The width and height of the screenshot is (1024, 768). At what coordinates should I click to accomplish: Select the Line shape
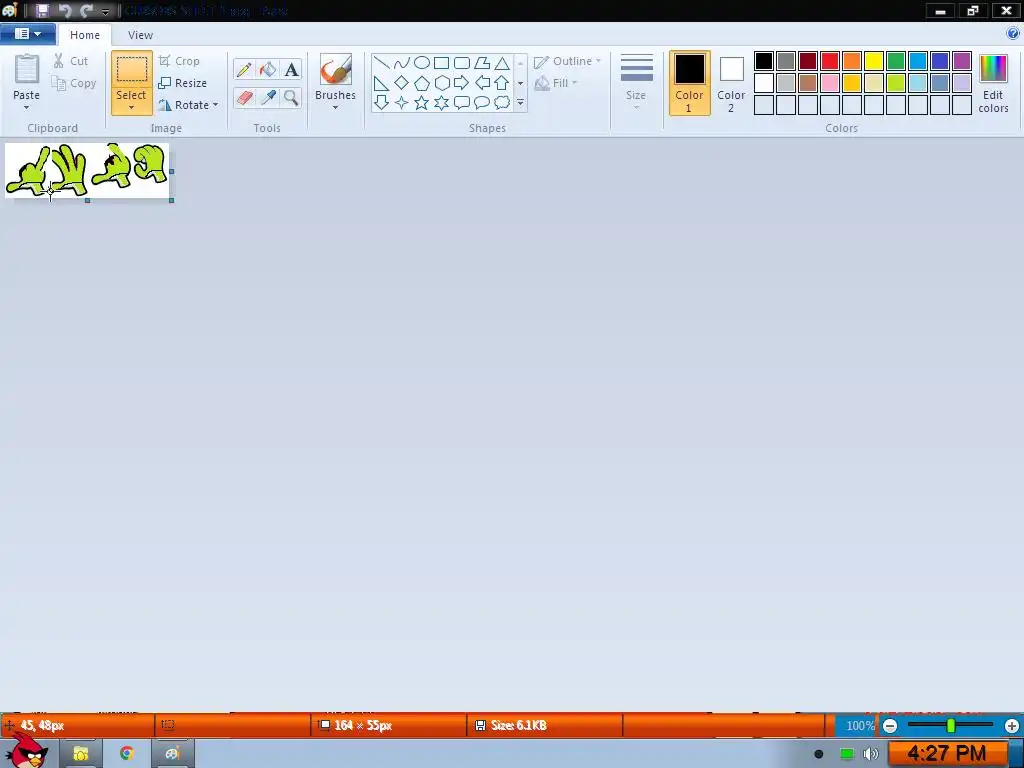(x=381, y=63)
